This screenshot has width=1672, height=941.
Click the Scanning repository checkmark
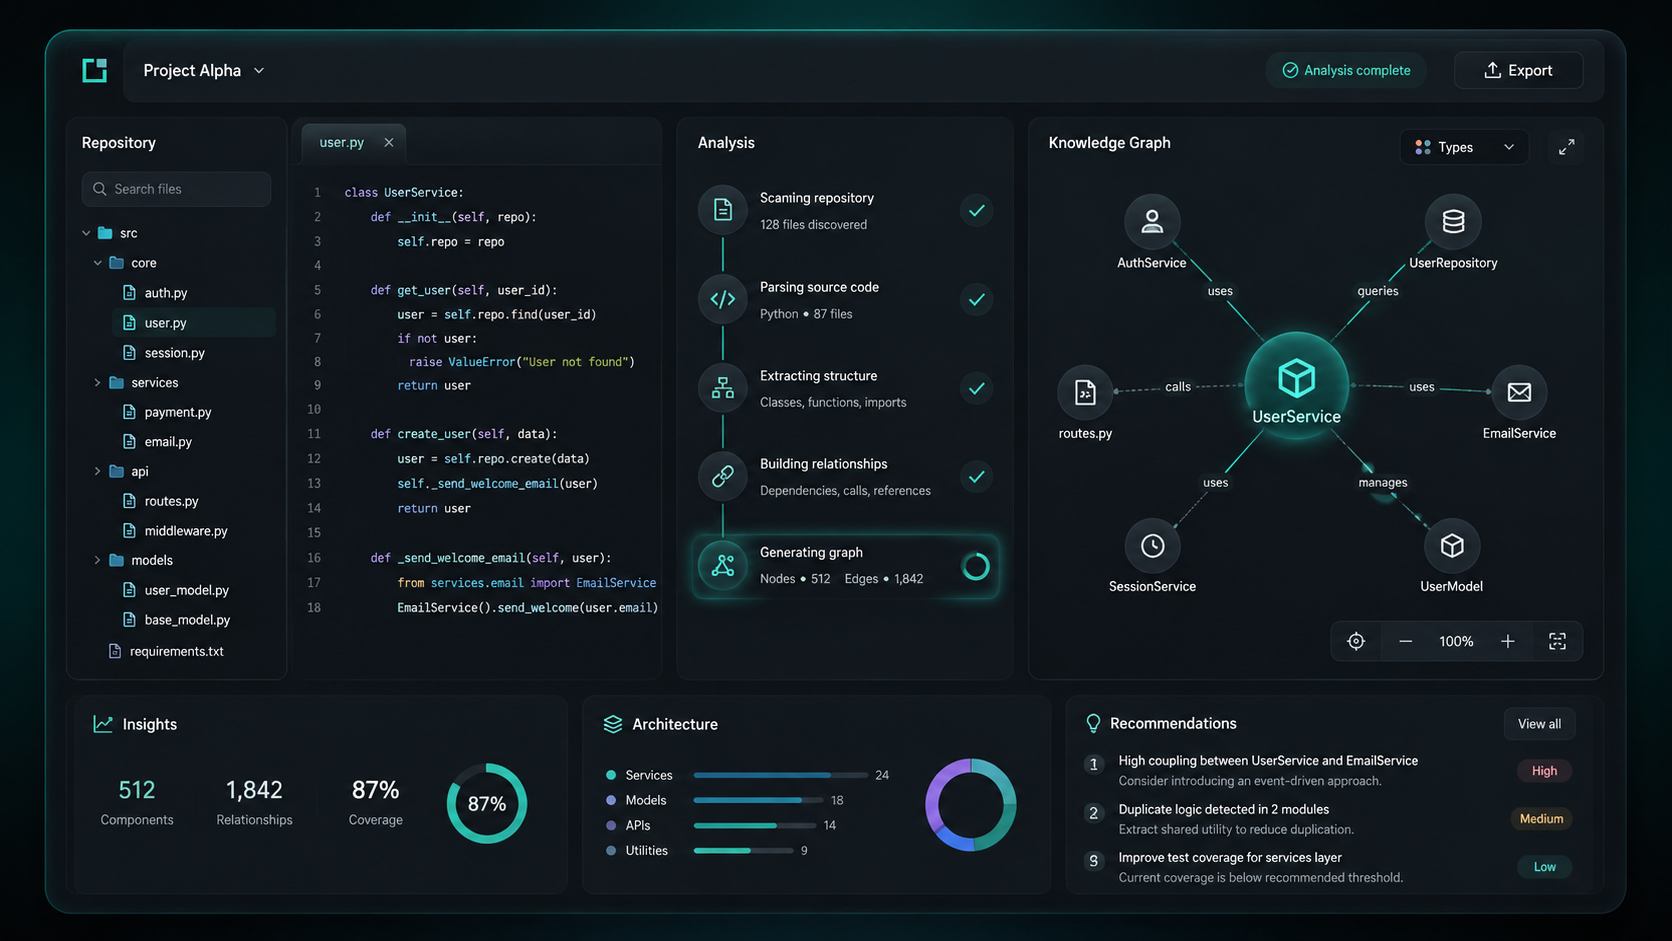tap(977, 210)
